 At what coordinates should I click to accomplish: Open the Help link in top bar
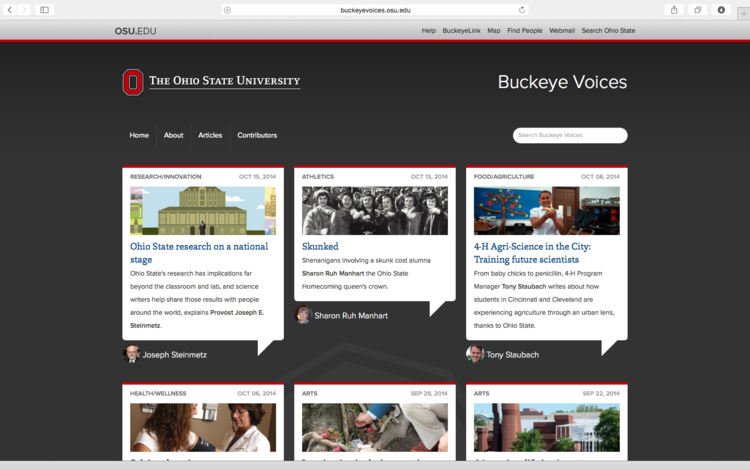tap(429, 31)
